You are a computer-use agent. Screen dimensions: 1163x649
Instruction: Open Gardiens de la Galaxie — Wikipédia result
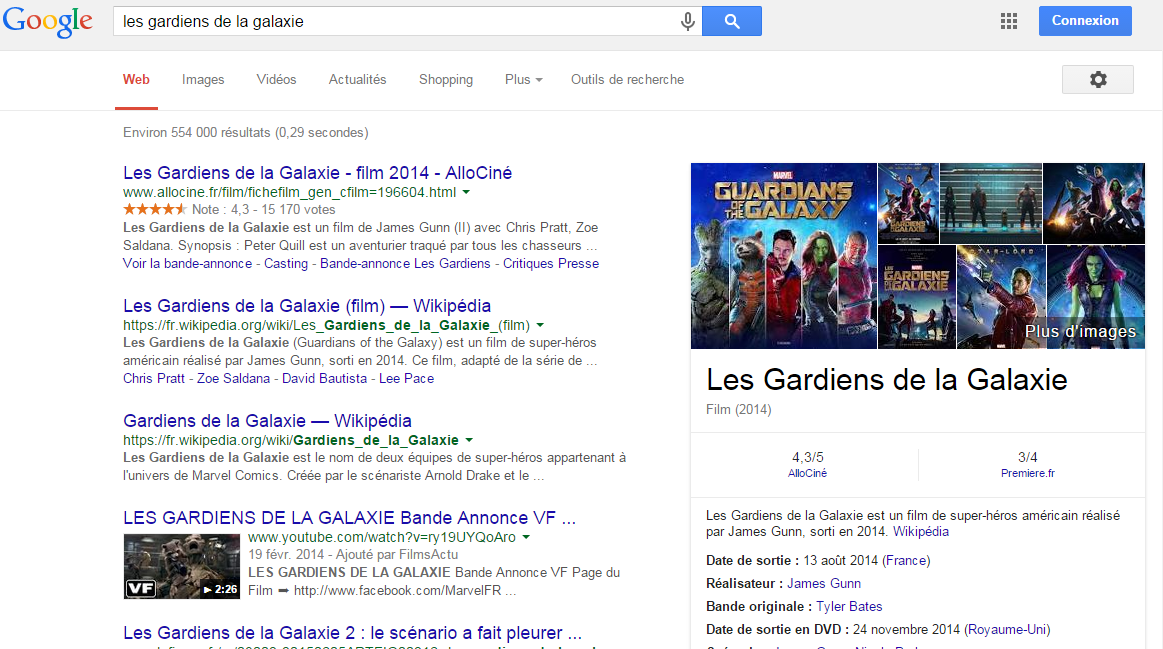[x=267, y=421]
